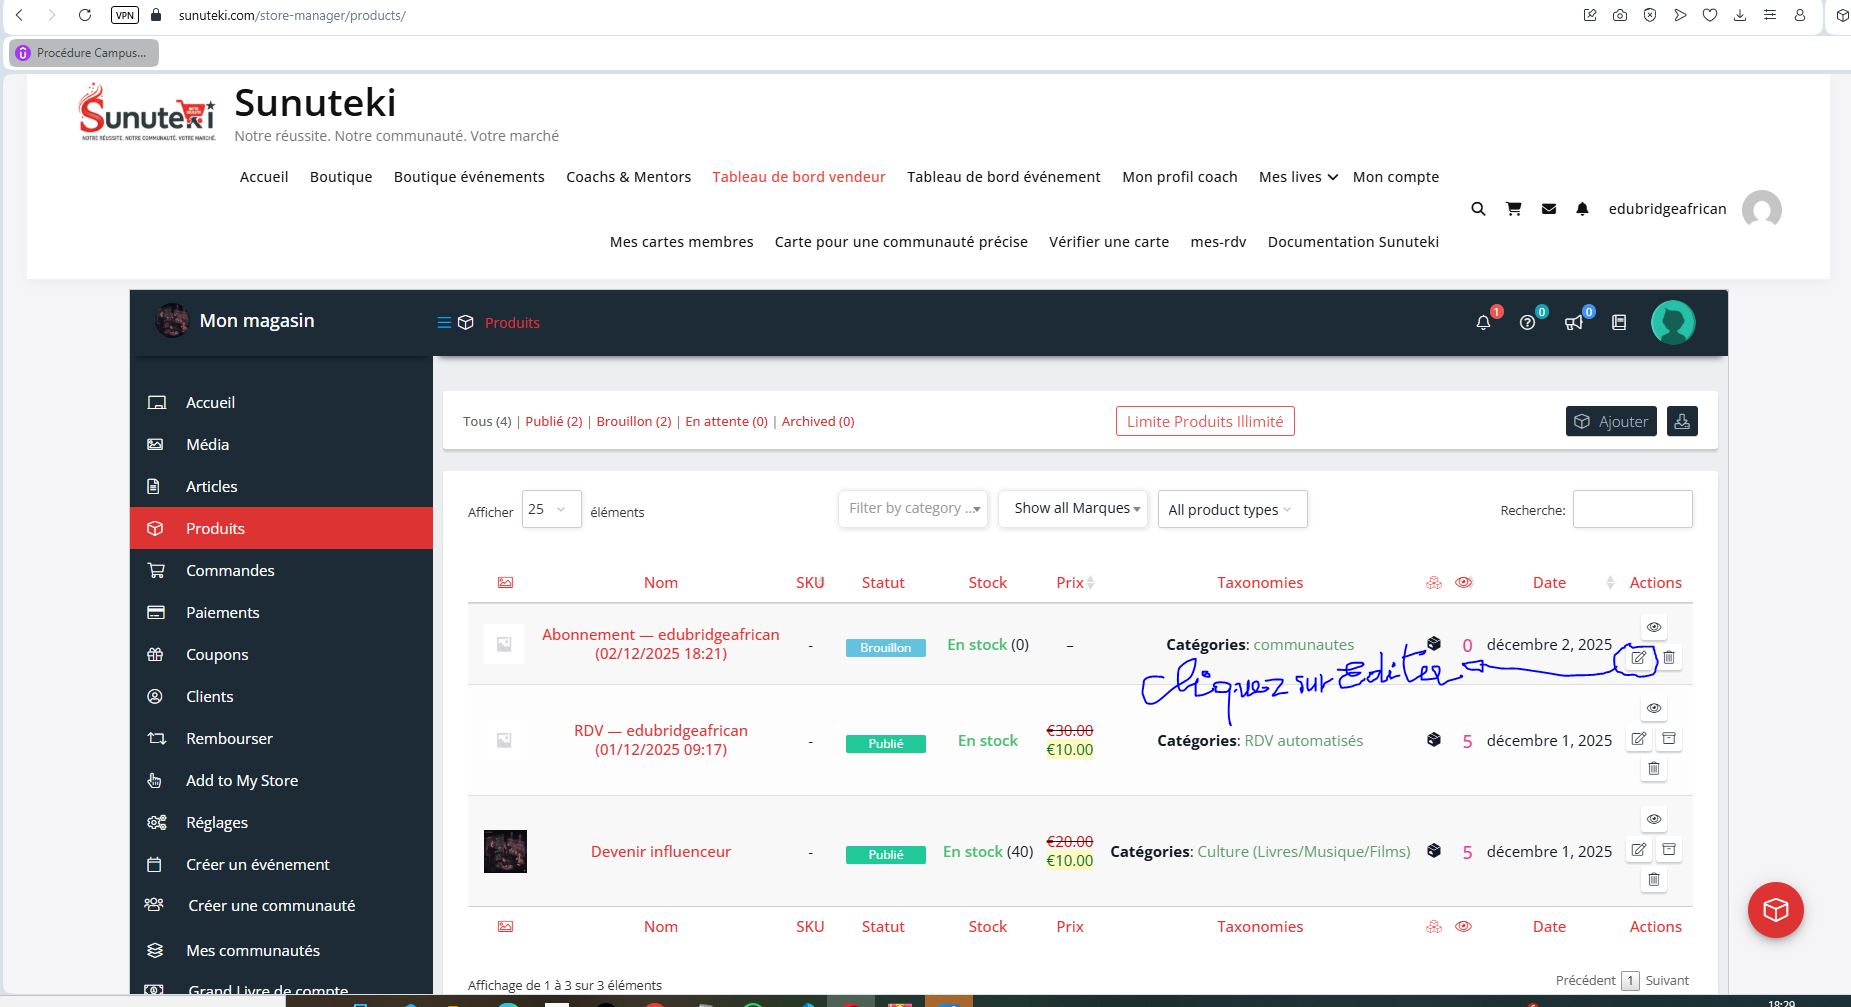Open the All product types dropdown
The width and height of the screenshot is (1851, 1007).
click(x=1231, y=510)
